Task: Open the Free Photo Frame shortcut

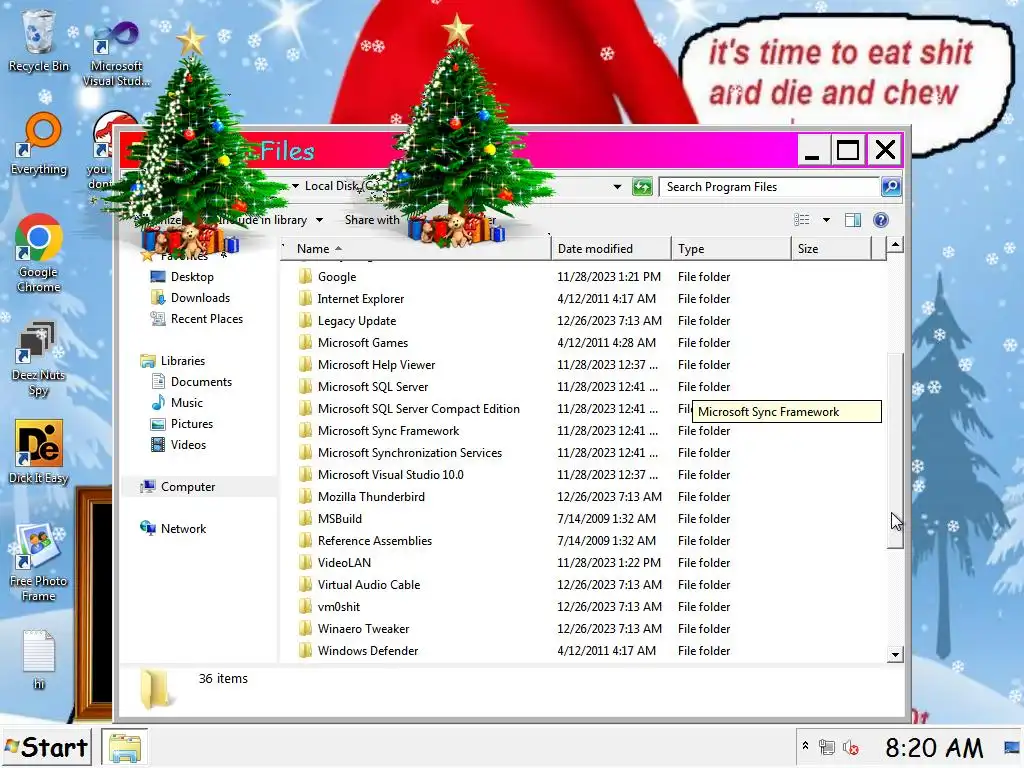Action: coord(39,562)
